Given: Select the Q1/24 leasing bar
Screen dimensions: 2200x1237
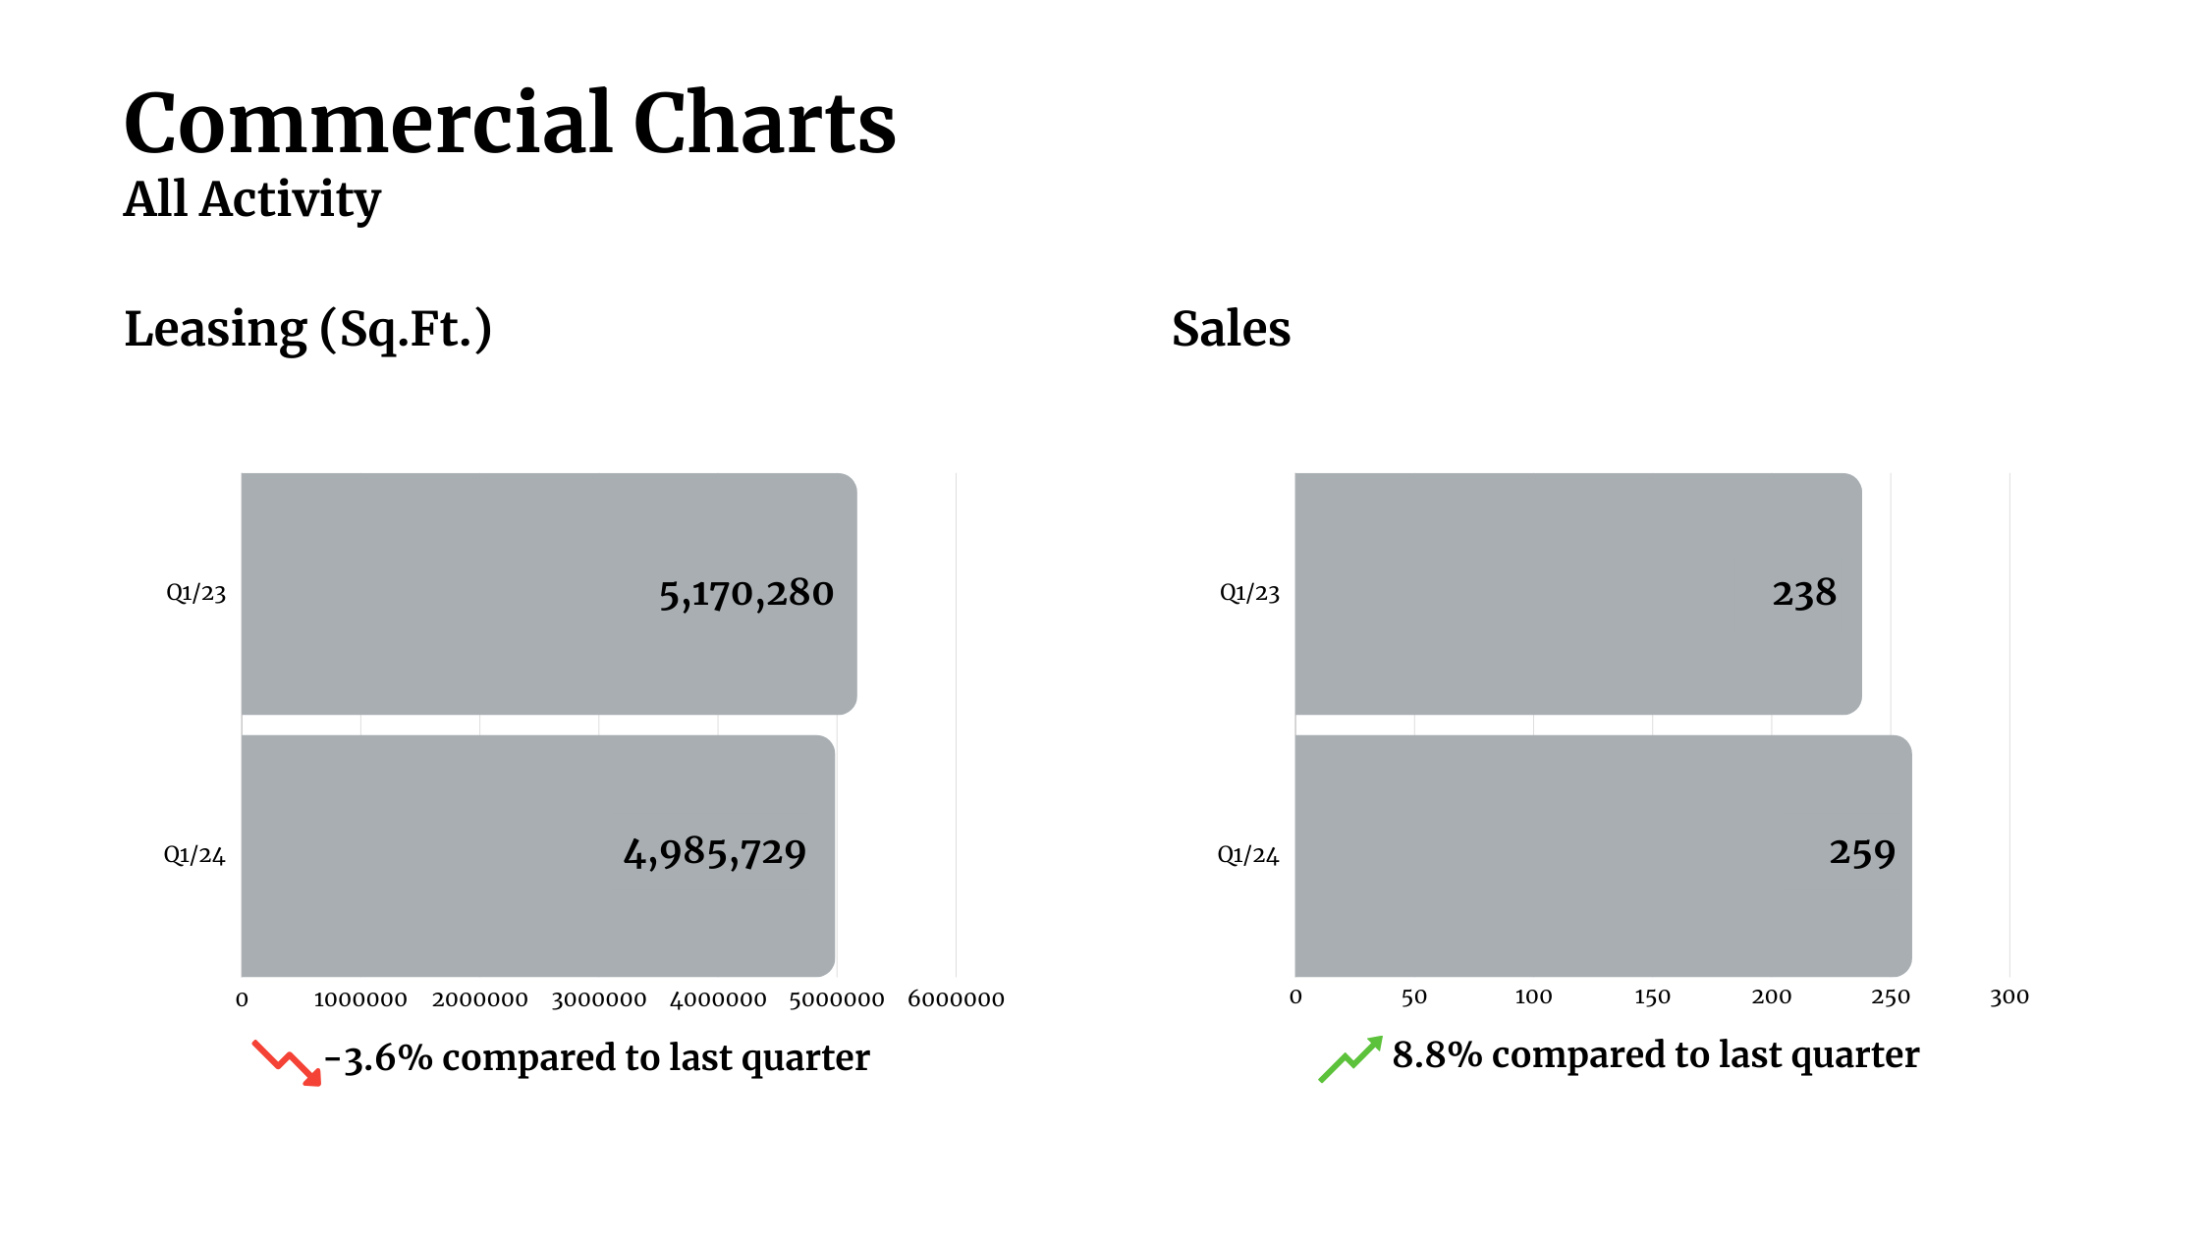Looking at the screenshot, I should 430,855.
